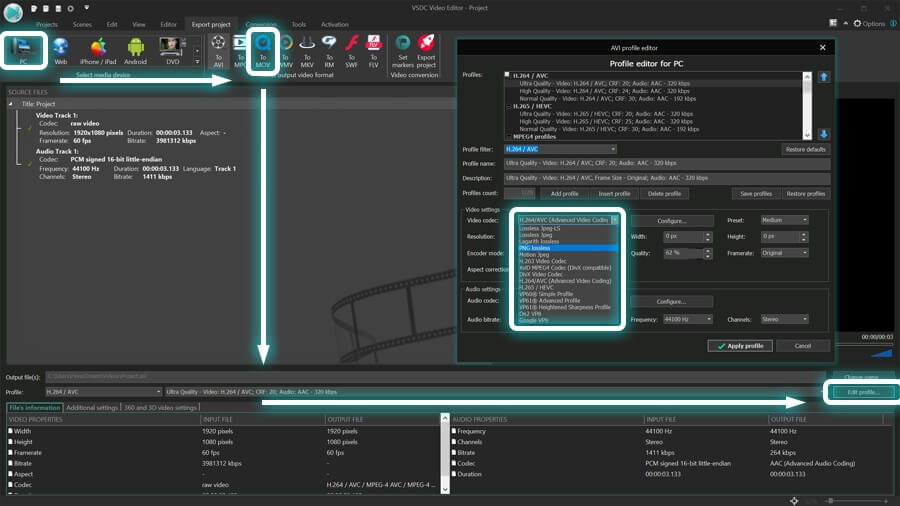
Task: Set output format To MKV
Action: click(307, 51)
